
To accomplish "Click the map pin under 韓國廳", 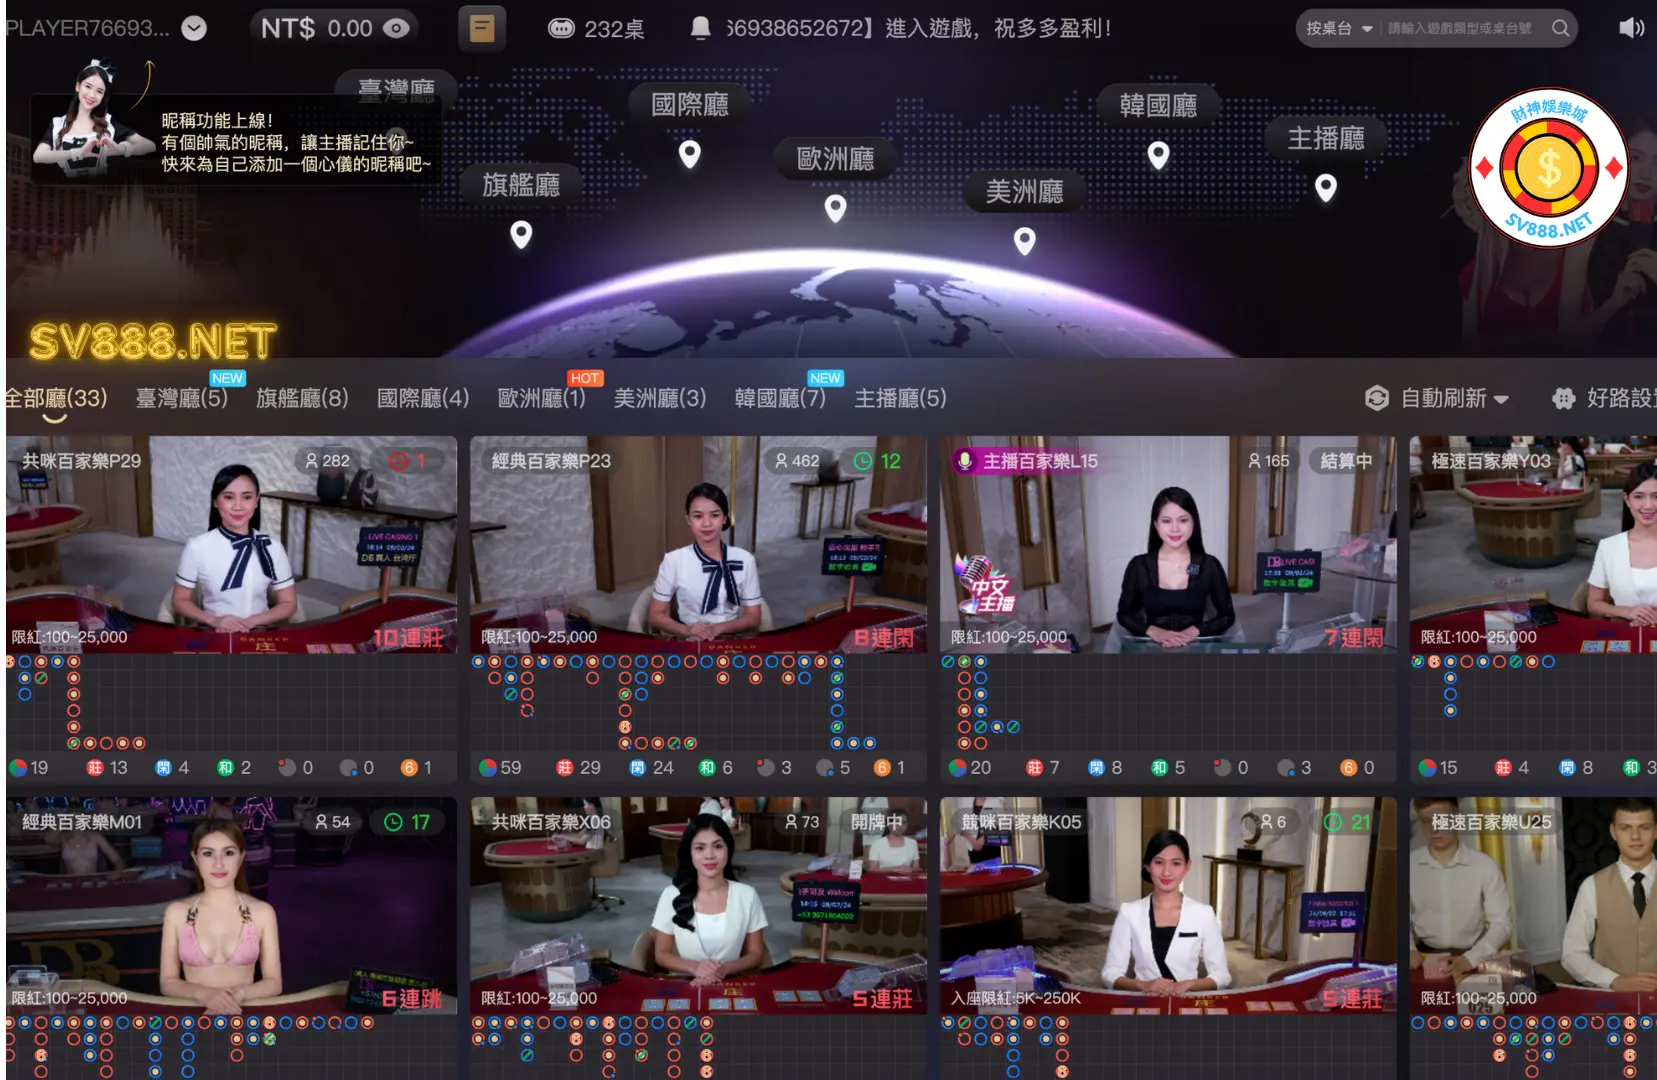I will 1158,155.
